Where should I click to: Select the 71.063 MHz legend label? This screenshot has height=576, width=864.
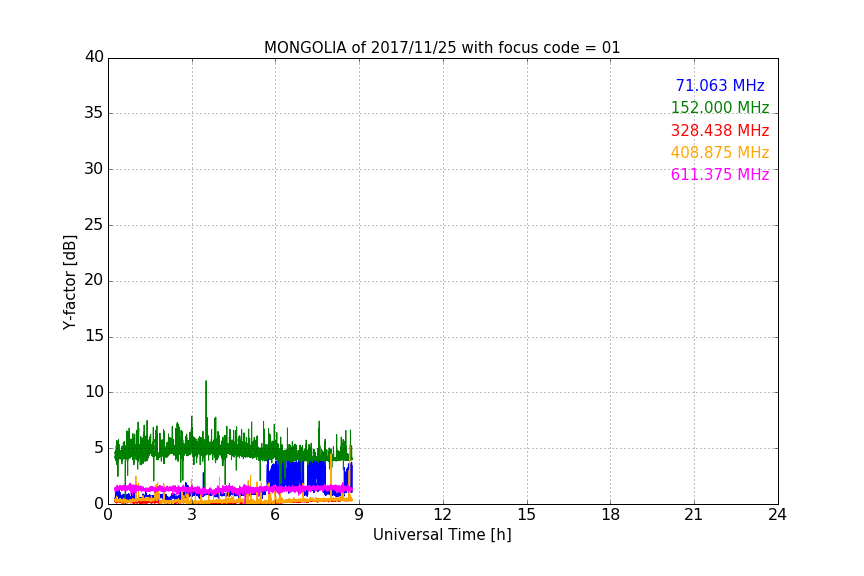pos(720,85)
